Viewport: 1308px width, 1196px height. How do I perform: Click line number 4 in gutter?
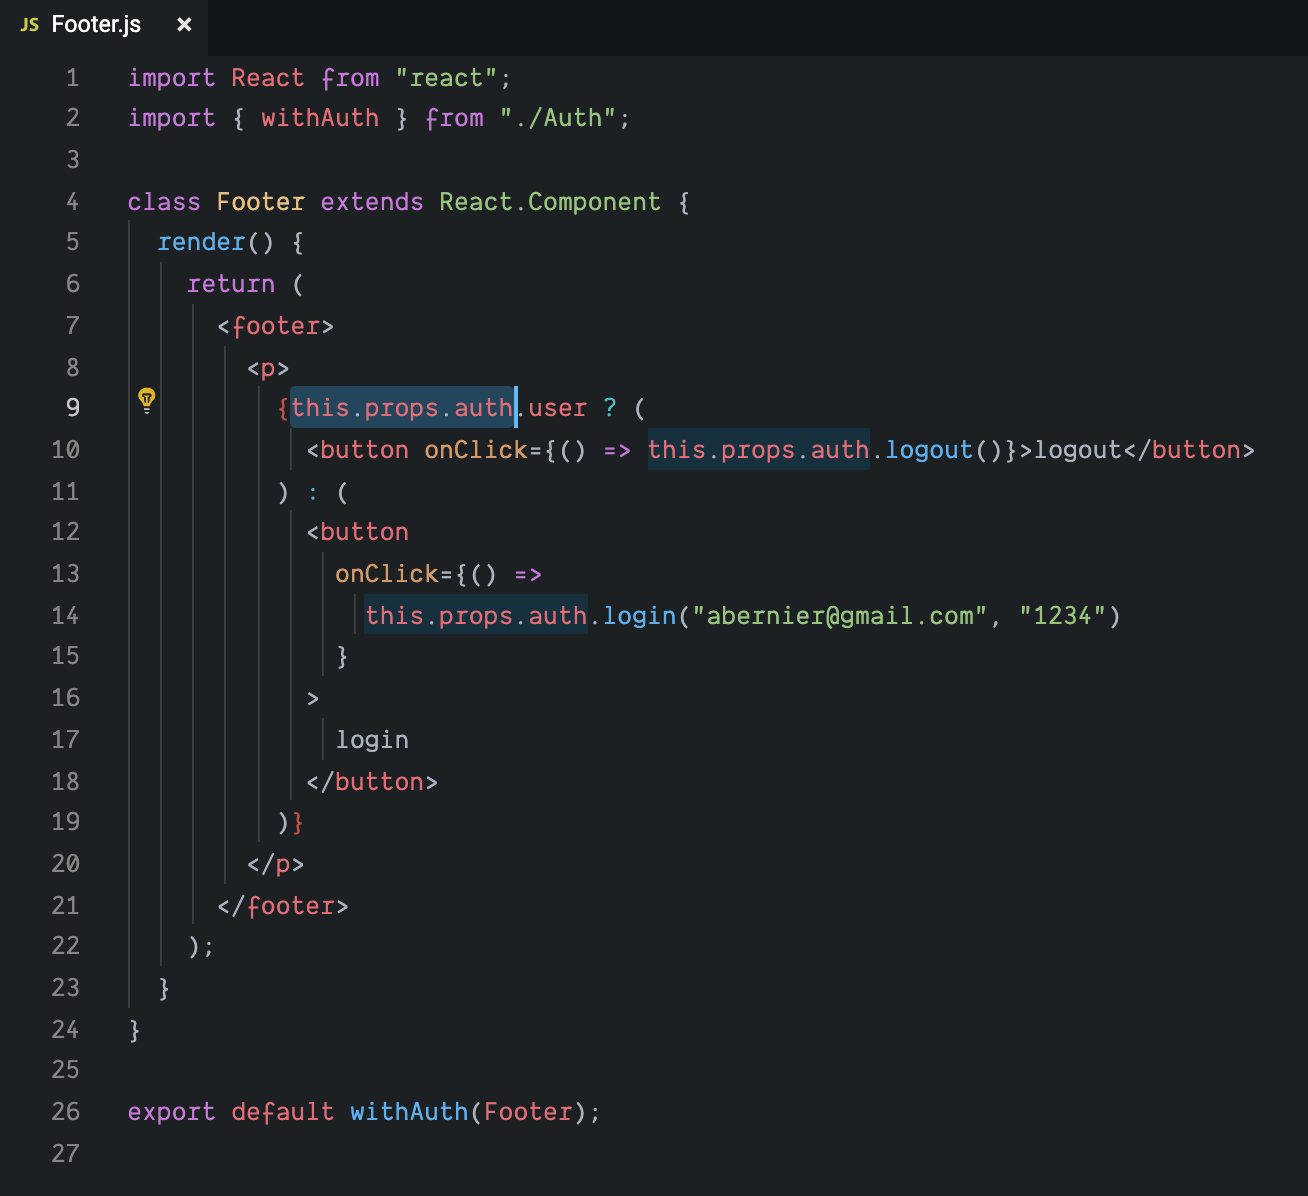pyautogui.click(x=72, y=202)
